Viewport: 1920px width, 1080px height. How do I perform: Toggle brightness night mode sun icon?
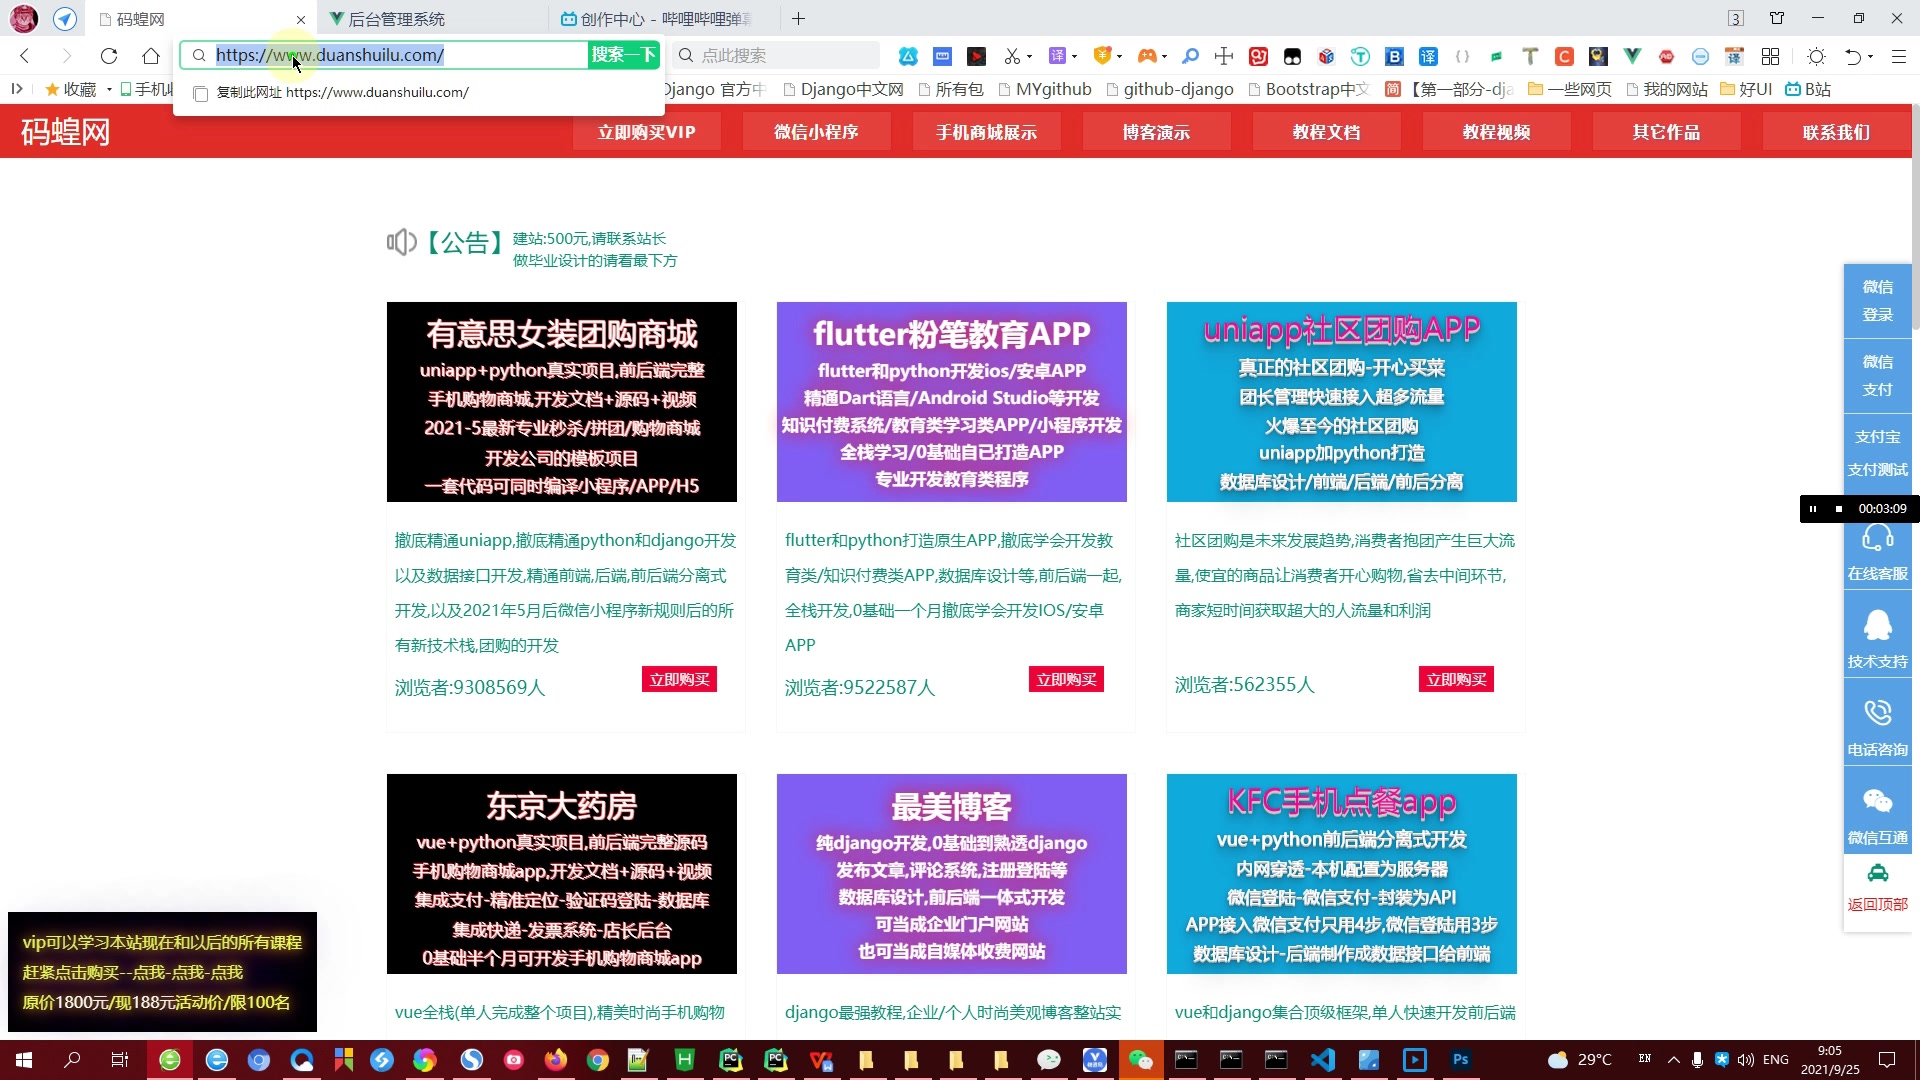tap(1816, 56)
